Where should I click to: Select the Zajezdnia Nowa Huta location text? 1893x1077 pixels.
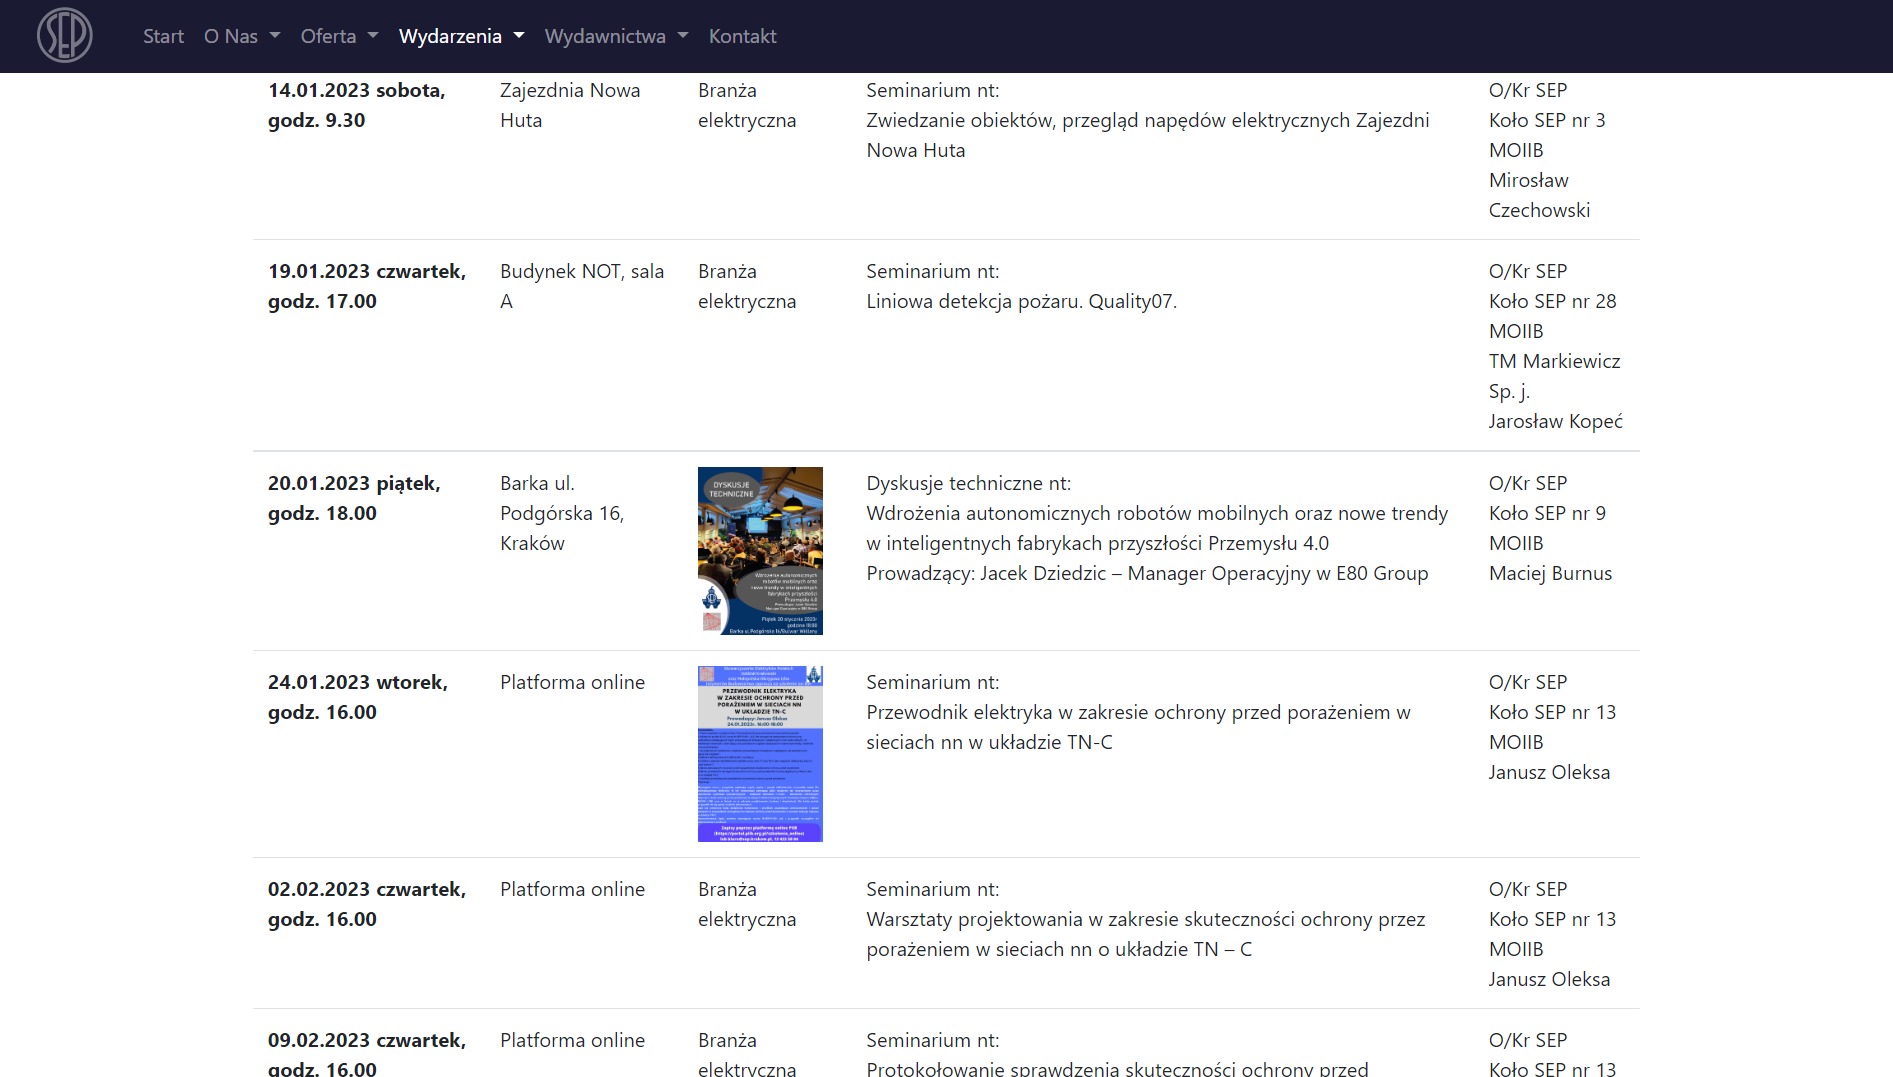click(570, 105)
